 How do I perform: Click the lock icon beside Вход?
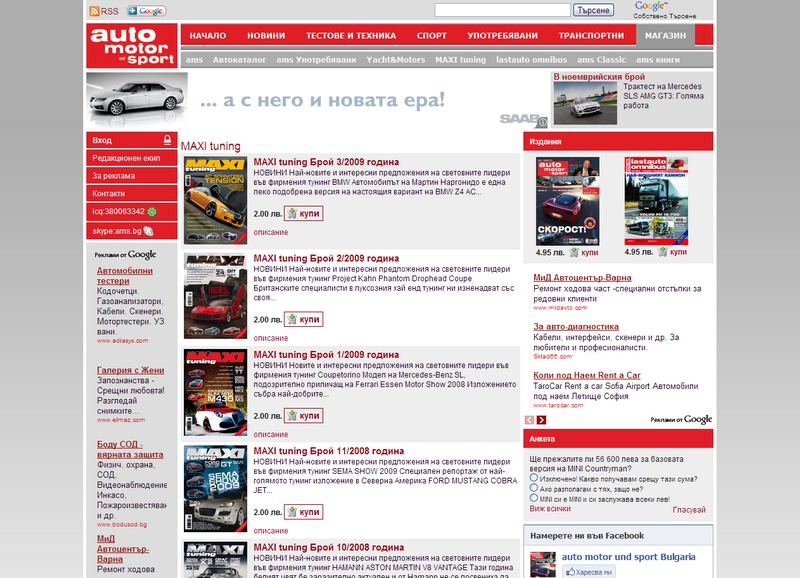[167, 140]
